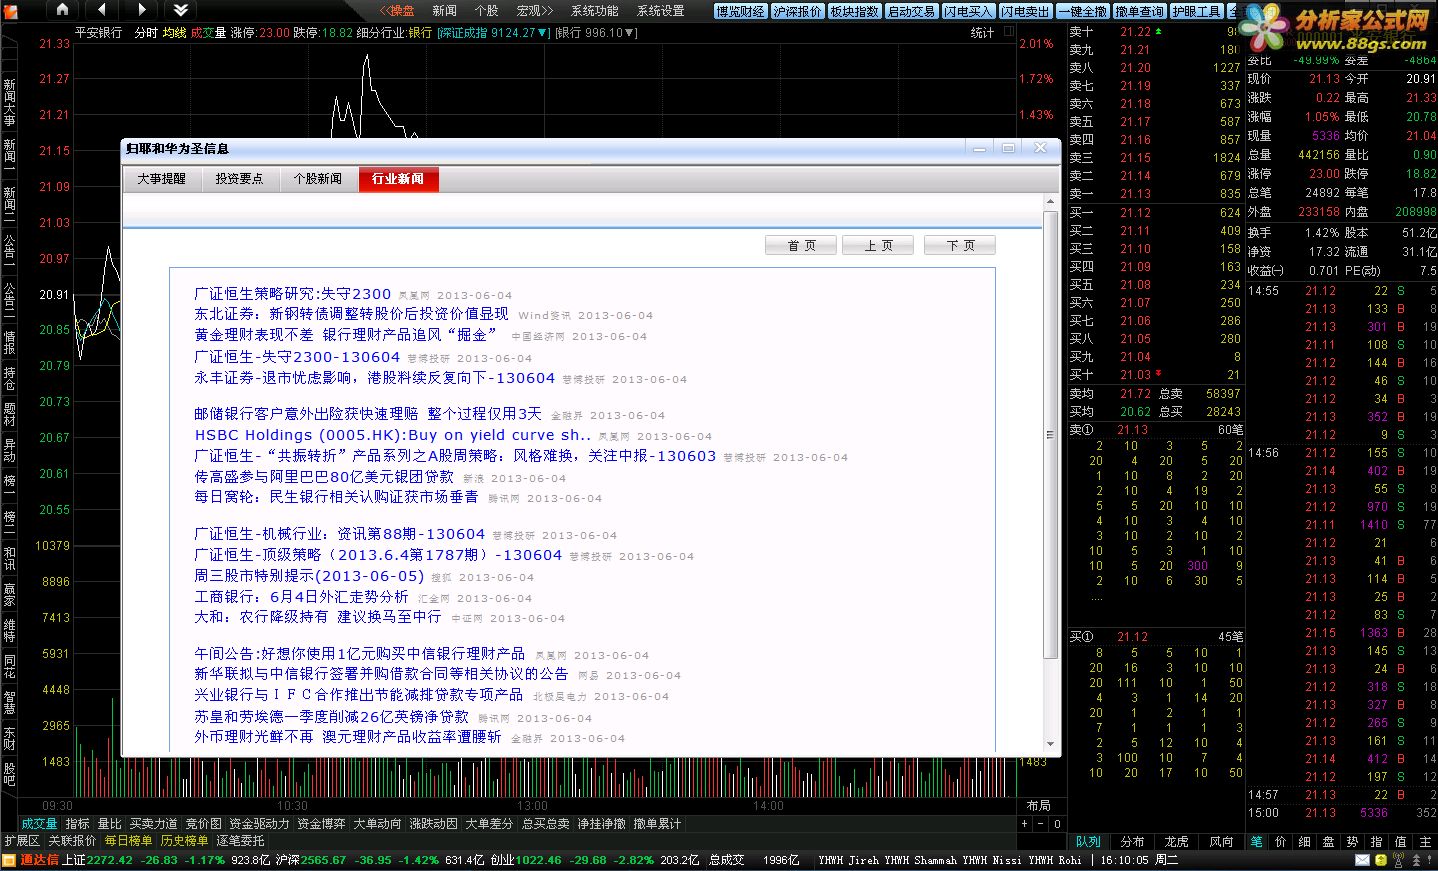Switch to 龙虎 tab in right panel
1438x871 pixels.
pyautogui.click(x=1177, y=842)
